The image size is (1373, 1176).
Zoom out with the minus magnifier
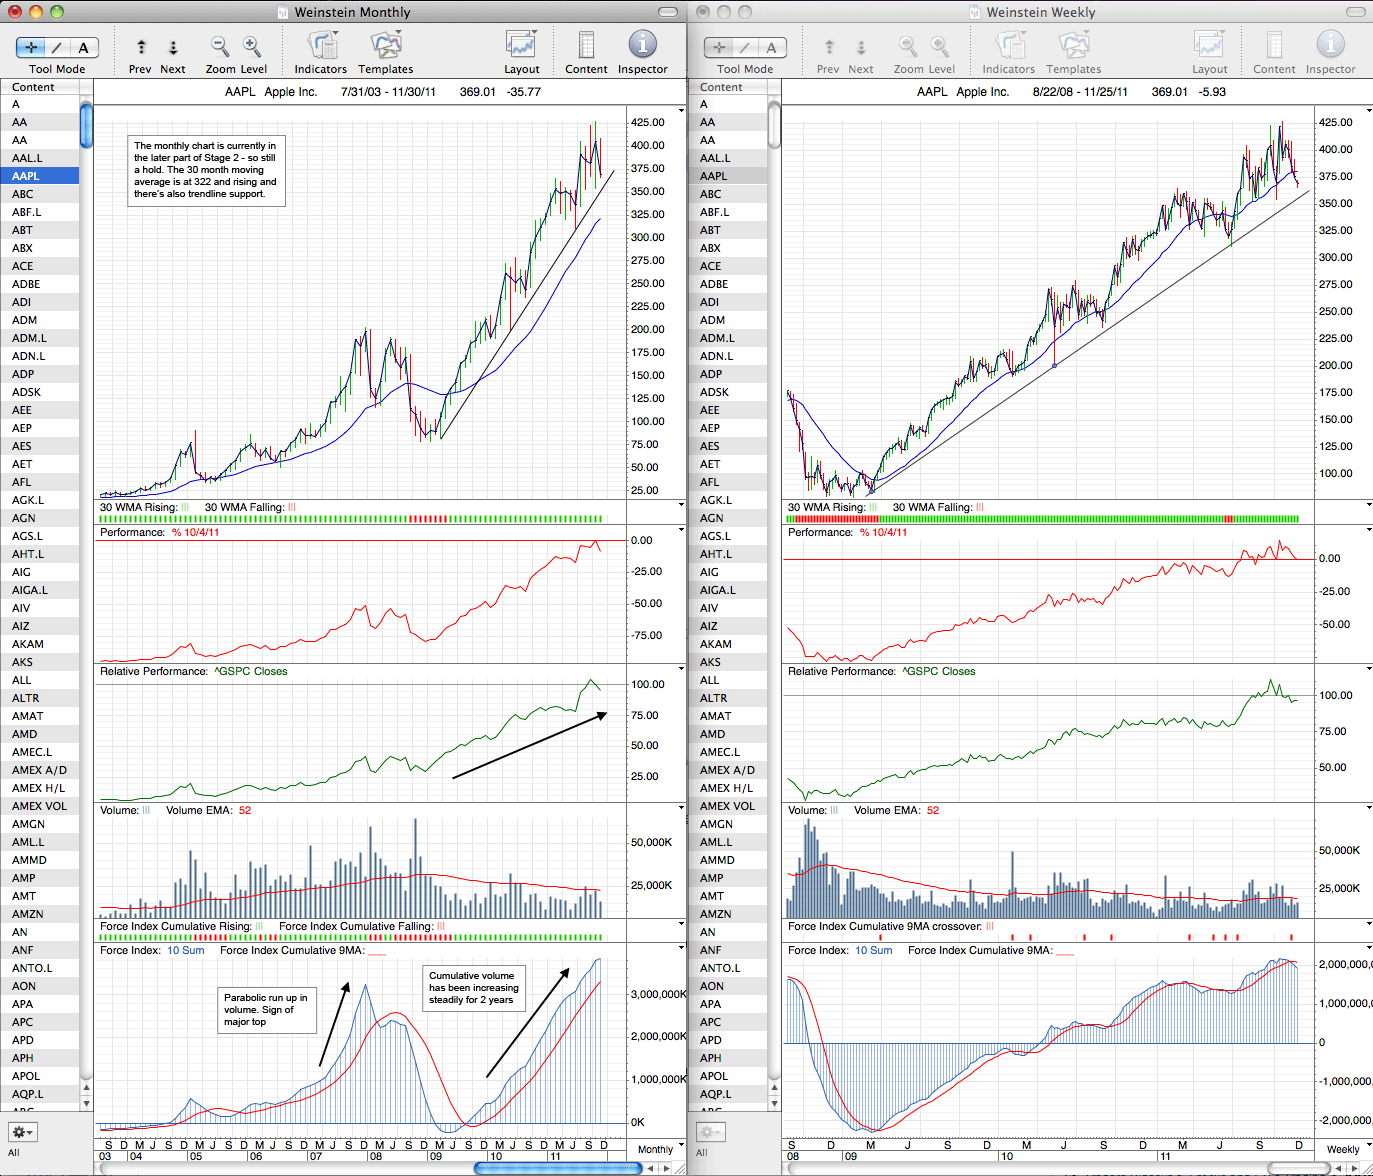(x=219, y=46)
